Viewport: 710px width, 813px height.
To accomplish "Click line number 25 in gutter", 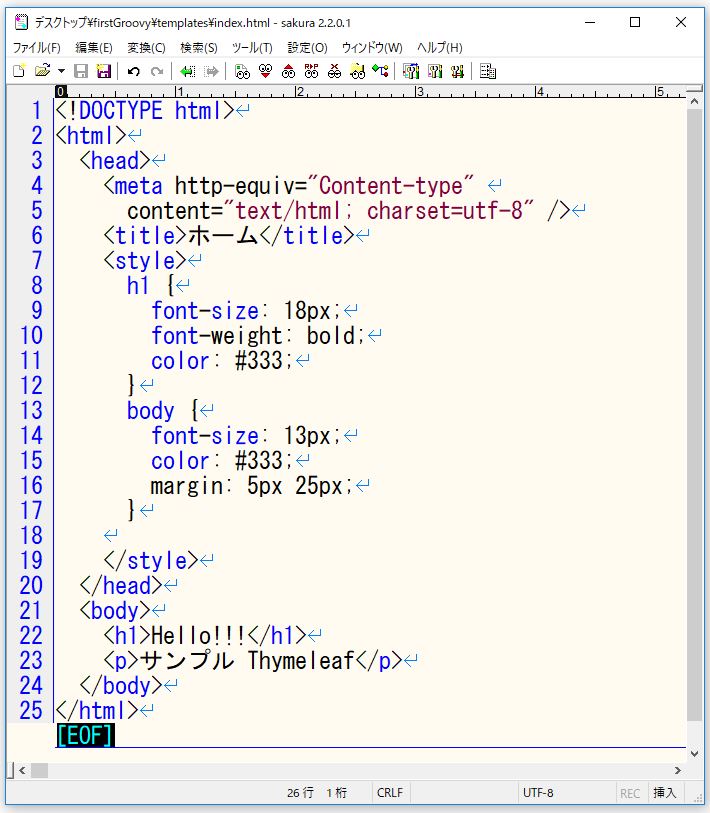I will (31, 710).
